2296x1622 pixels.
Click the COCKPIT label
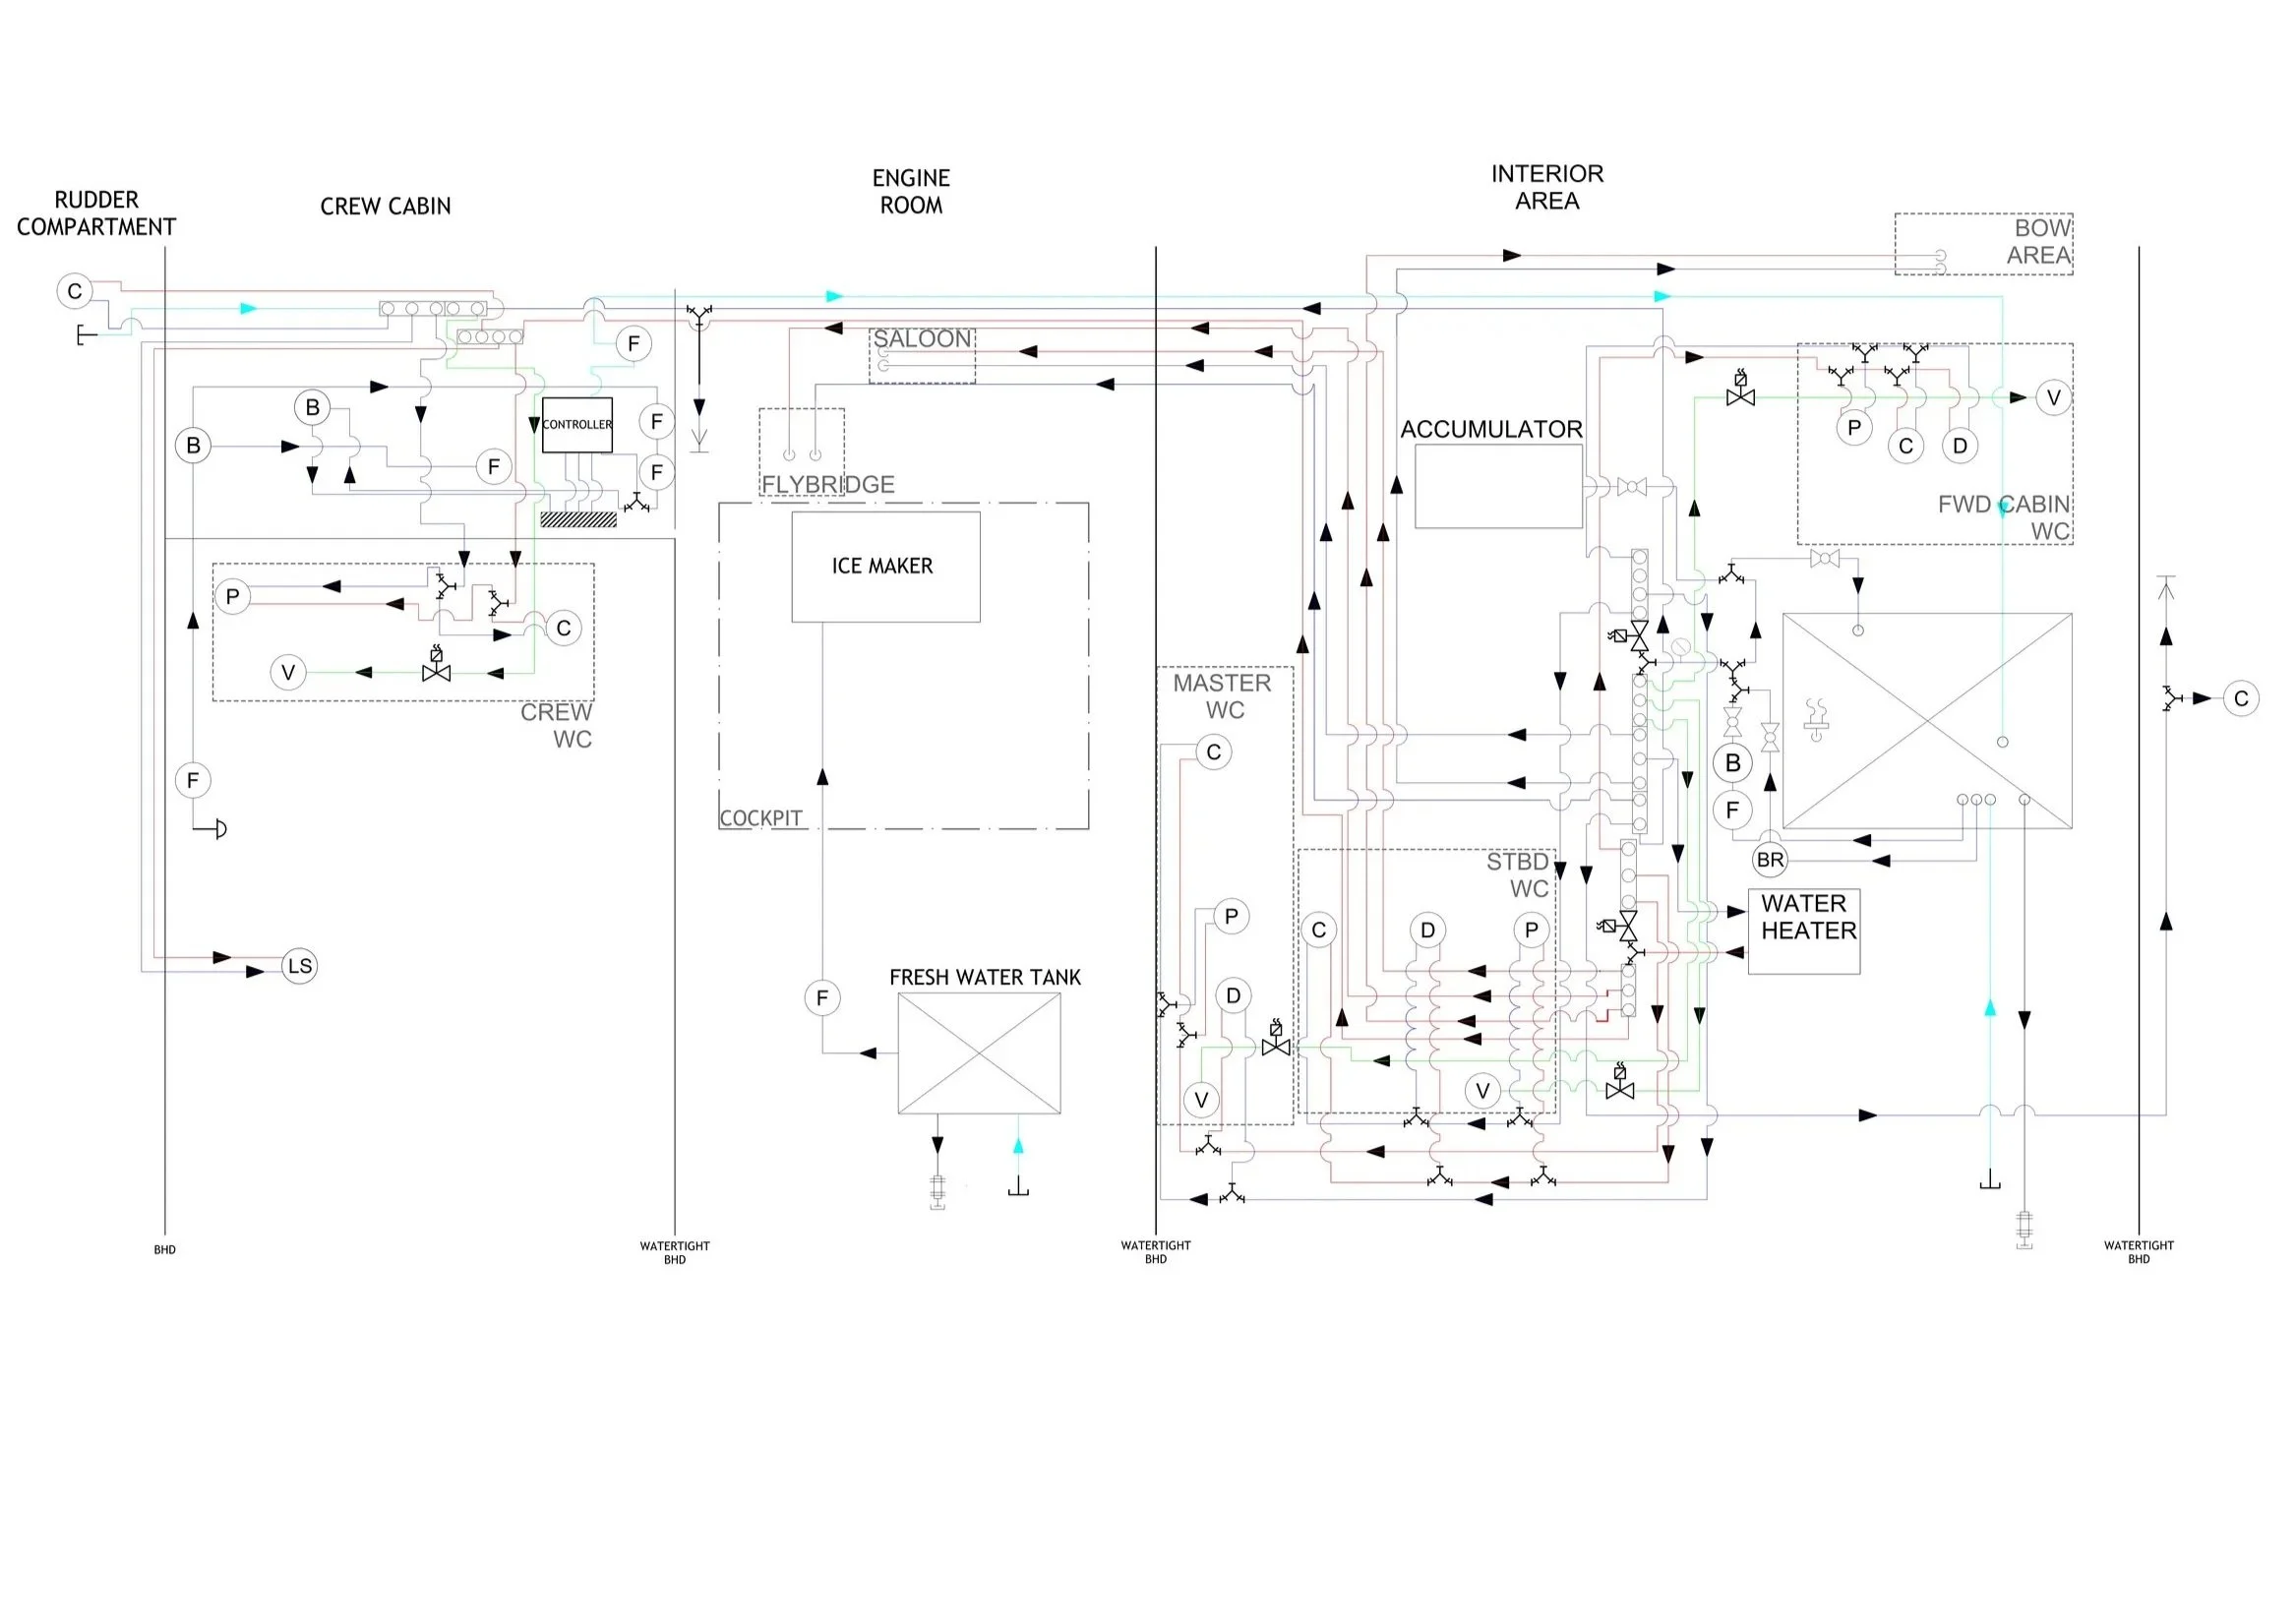pos(760,818)
